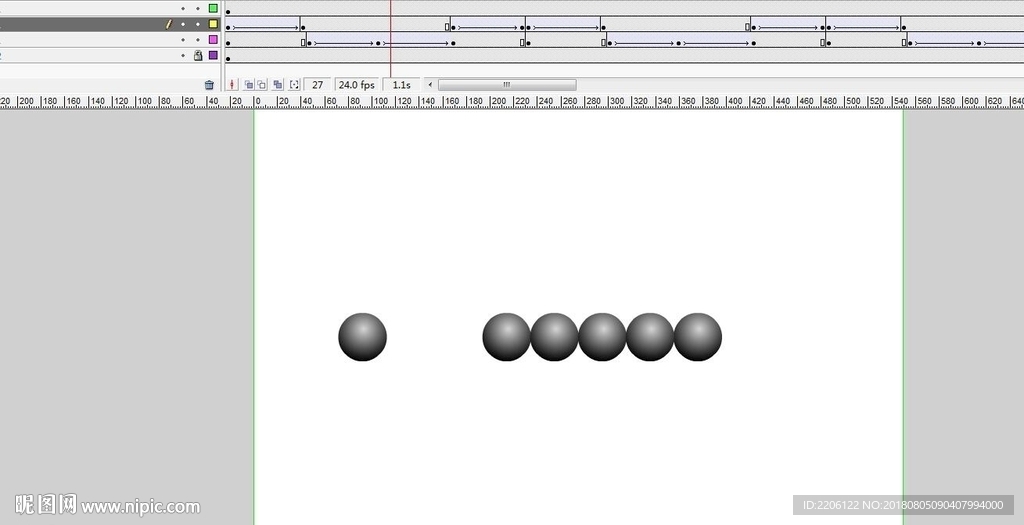This screenshot has width=1024, height=525.
Task: Toggle Edit Multiple Frames button
Action: 278,86
